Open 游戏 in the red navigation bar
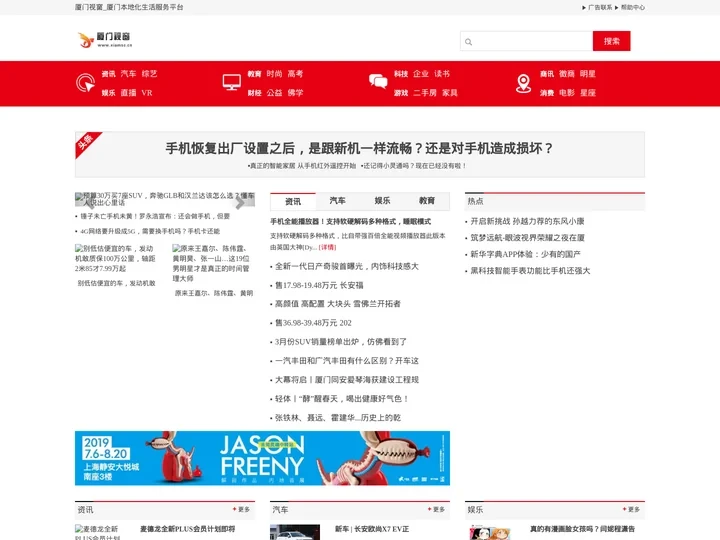 [x=401, y=93]
